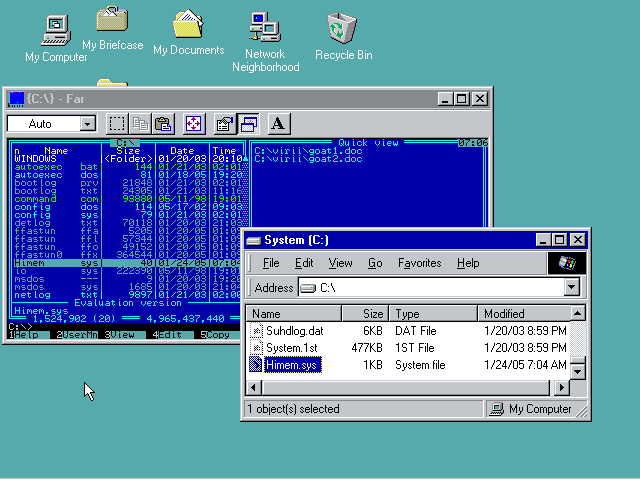Sort files by the Modified column header
Viewport: 640px width, 480px height.
click(x=524, y=313)
